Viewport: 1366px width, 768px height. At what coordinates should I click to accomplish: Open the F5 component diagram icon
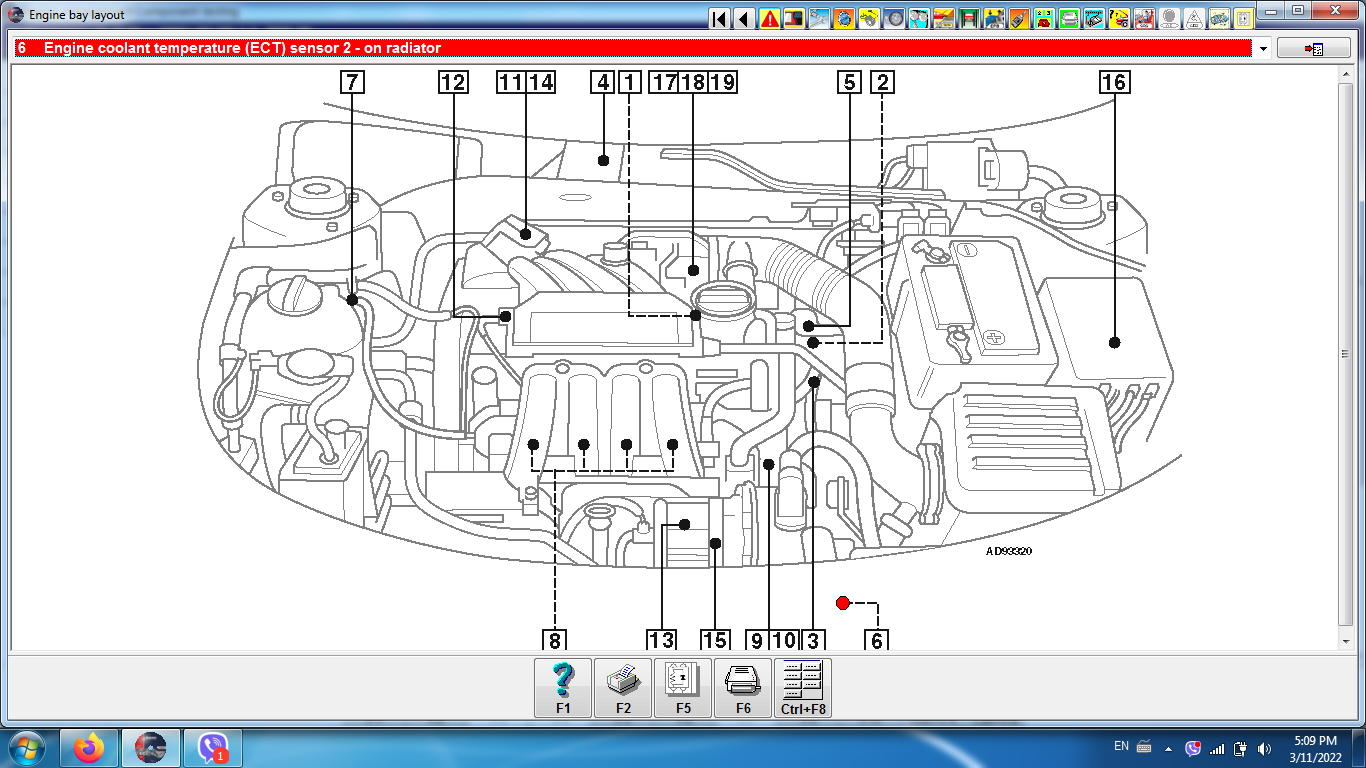coord(683,688)
